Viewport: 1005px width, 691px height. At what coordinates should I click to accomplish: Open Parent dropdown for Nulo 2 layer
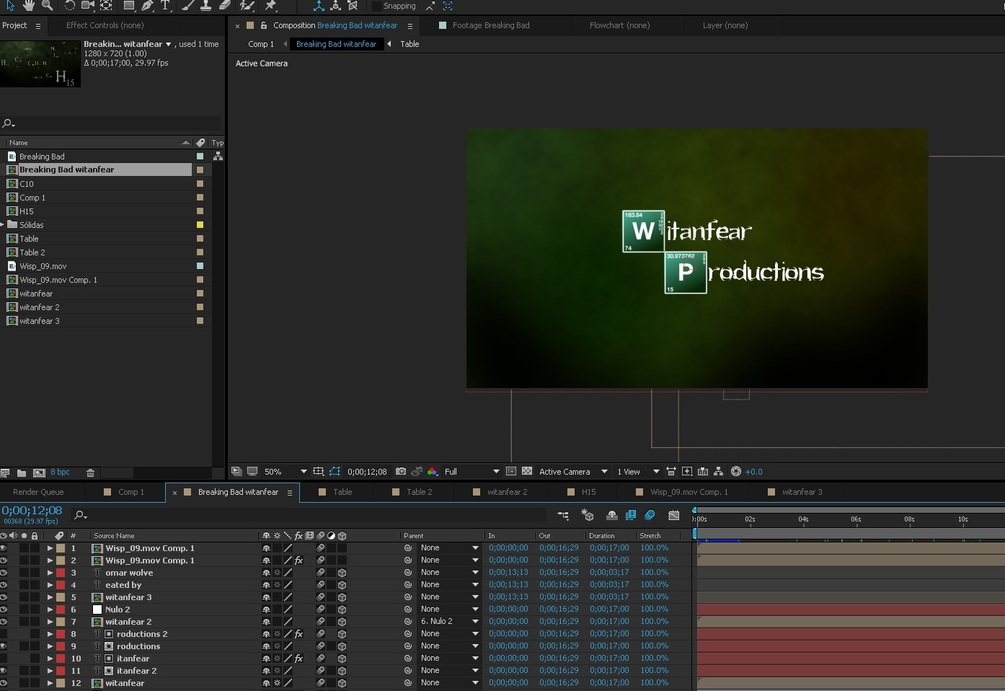click(449, 610)
